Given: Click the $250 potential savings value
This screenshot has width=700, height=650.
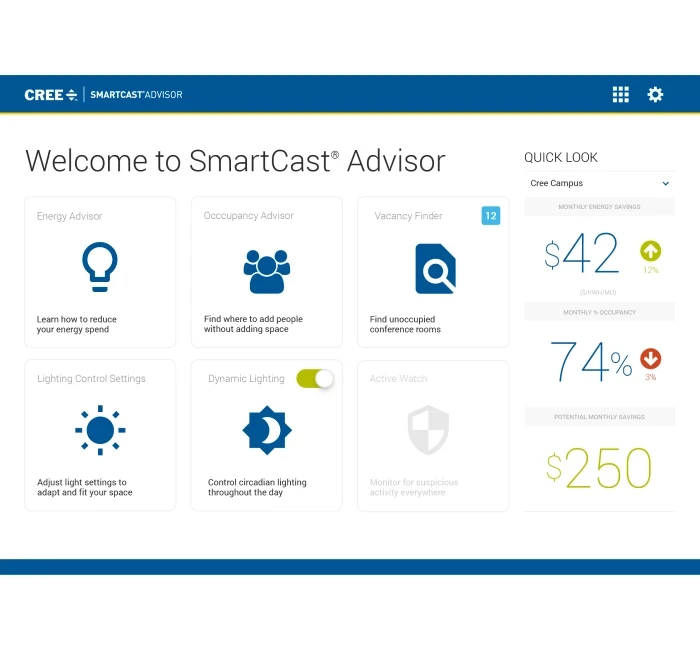Looking at the screenshot, I should tap(599, 468).
